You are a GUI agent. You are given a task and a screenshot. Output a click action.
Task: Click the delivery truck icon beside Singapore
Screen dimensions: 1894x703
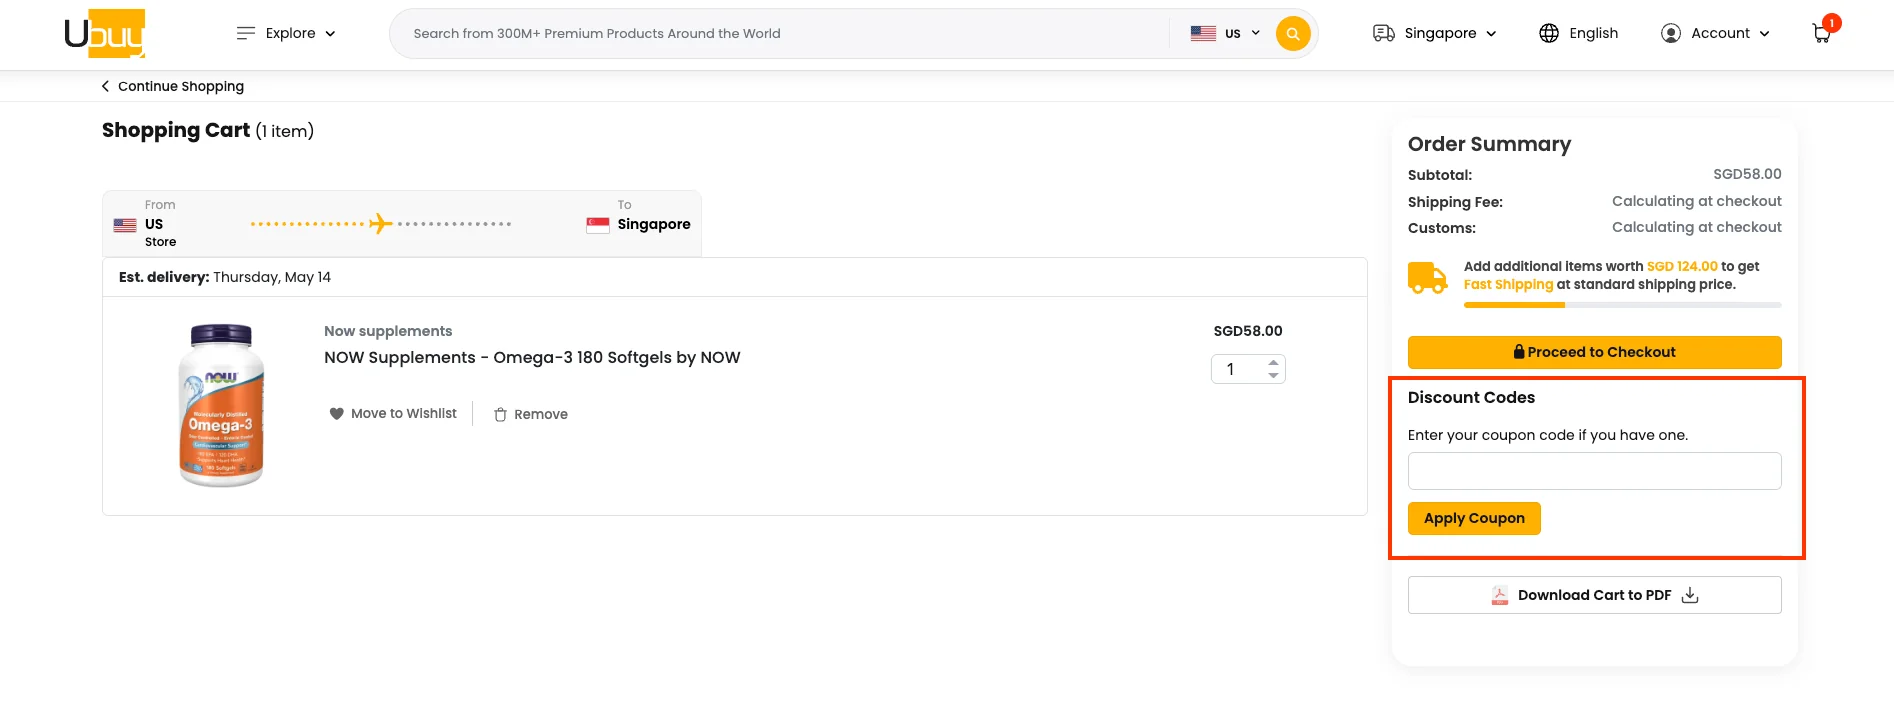1384,33
